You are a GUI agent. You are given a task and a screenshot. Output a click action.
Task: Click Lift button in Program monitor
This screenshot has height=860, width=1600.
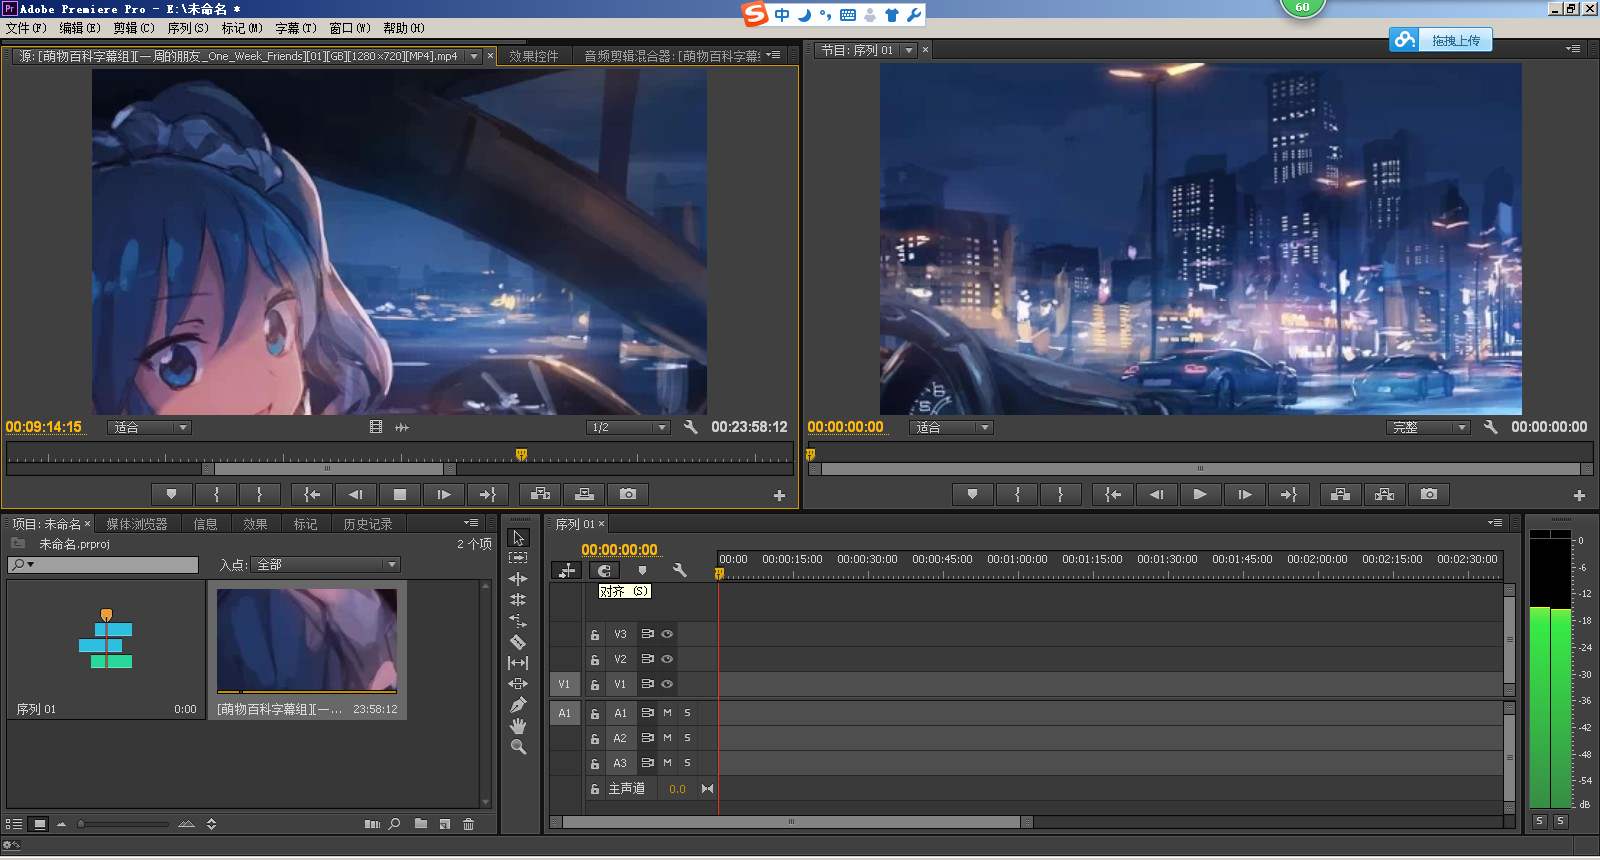(1341, 494)
